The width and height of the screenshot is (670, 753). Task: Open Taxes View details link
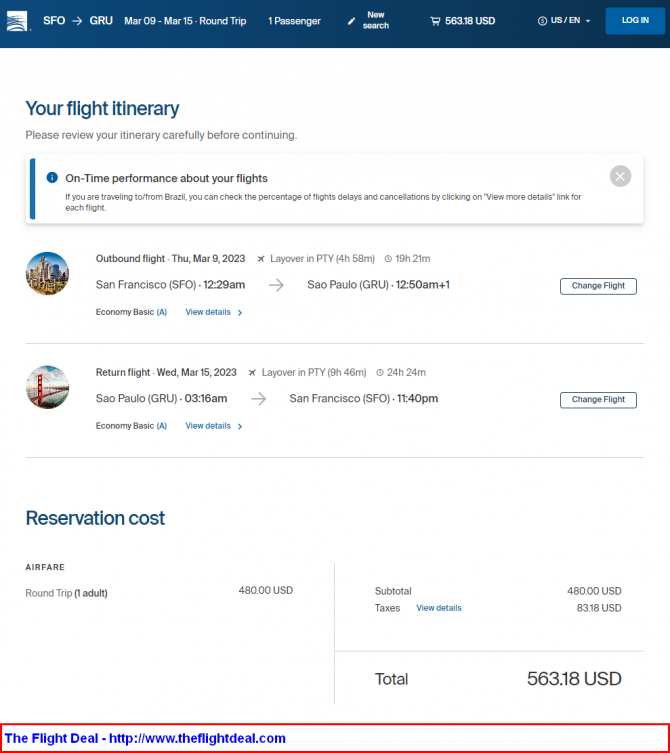tap(439, 608)
